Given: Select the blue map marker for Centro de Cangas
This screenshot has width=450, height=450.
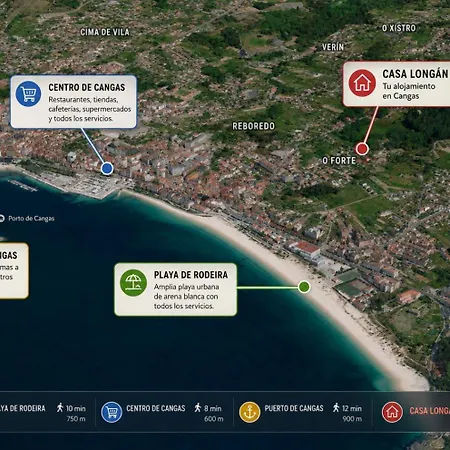Looking at the screenshot, I should [x=107, y=168].
